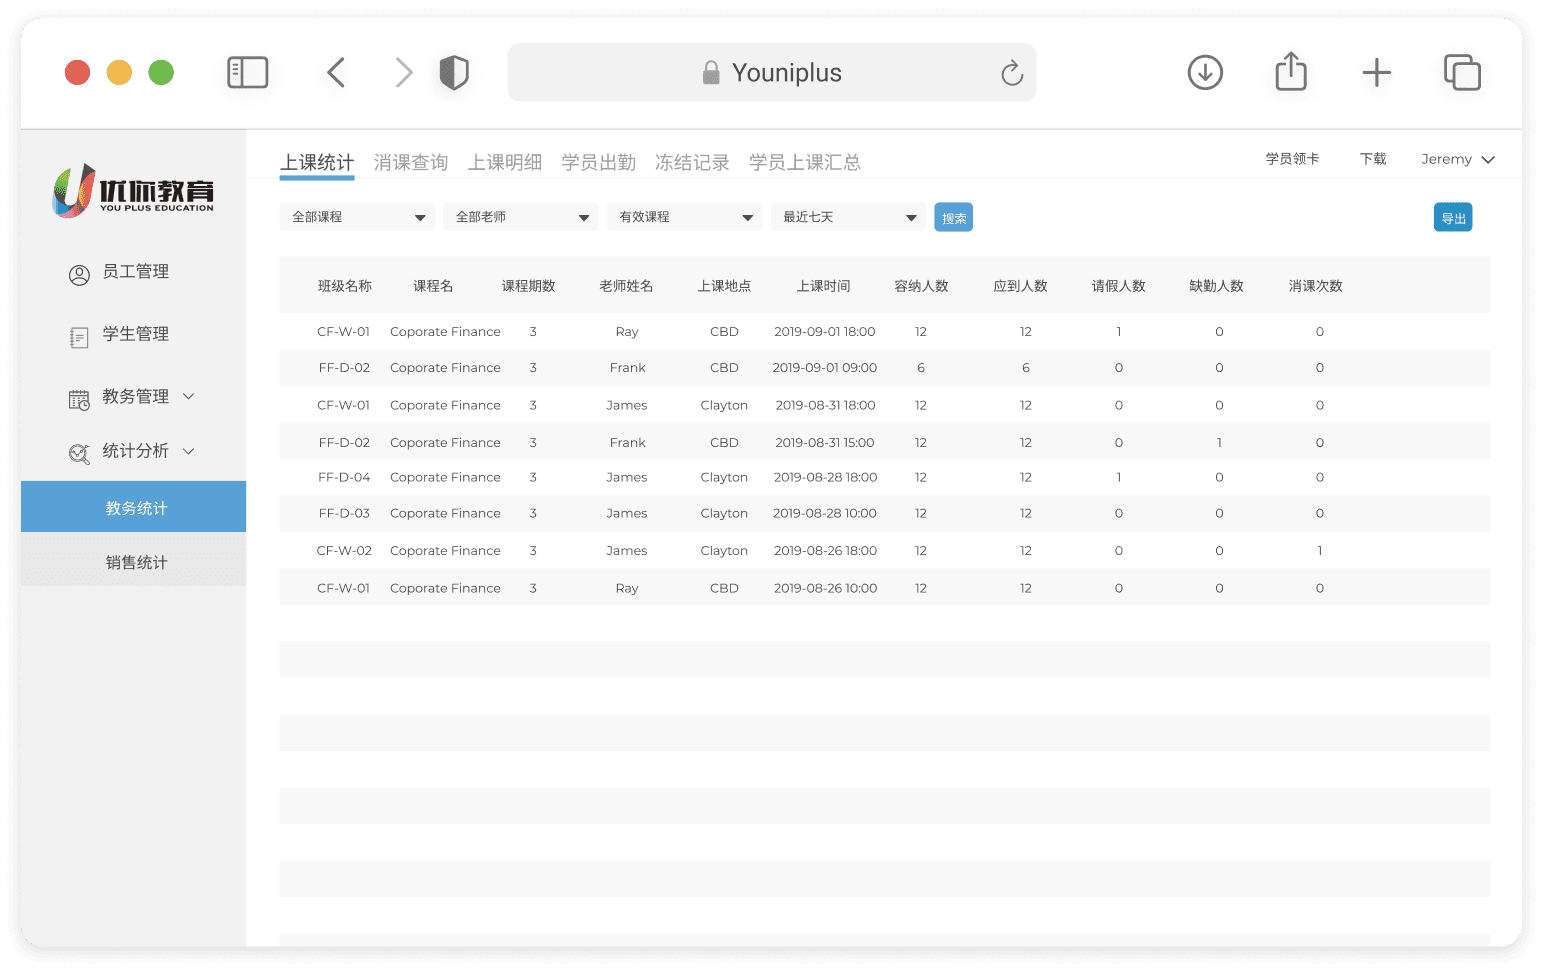Click the 导出 export button
Image resolution: width=1544 pixels, height=972 pixels.
point(1453,217)
